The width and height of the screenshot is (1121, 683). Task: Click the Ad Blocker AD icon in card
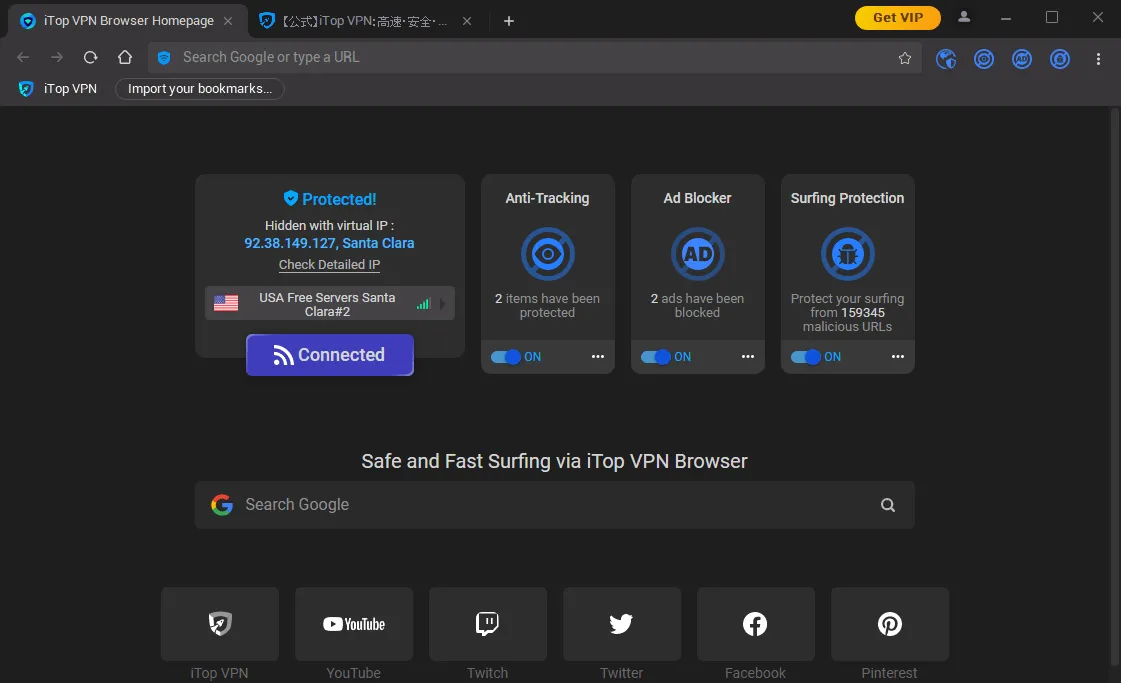pyautogui.click(x=698, y=254)
